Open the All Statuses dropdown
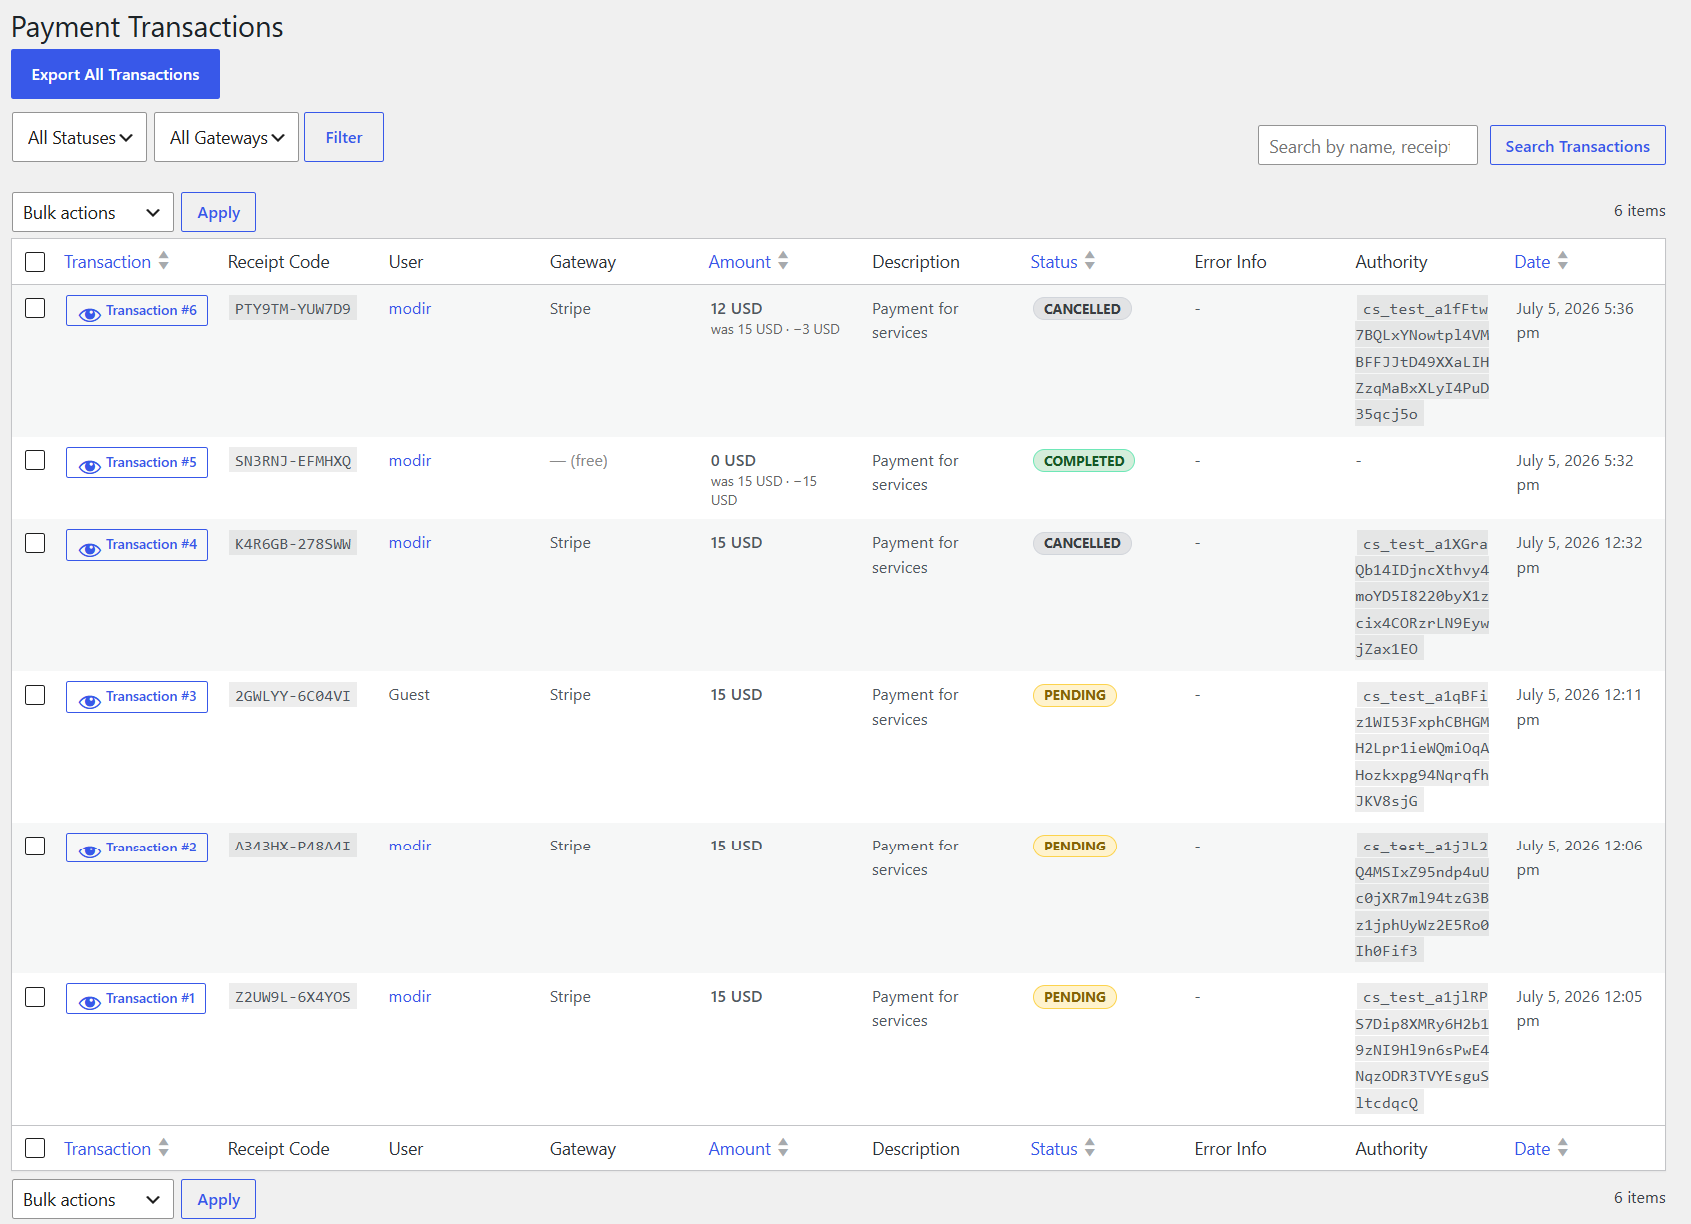1691x1224 pixels. (80, 137)
